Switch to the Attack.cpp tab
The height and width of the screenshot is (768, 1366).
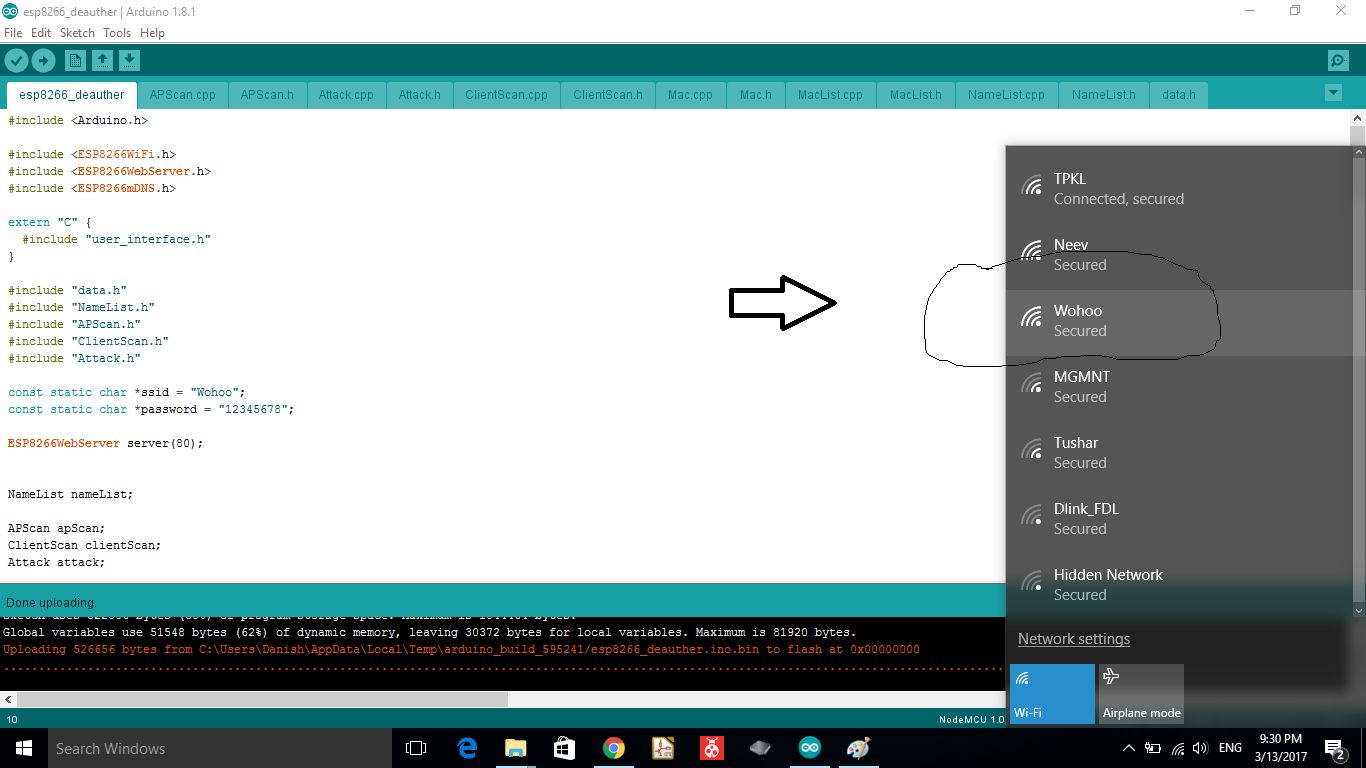(x=346, y=95)
